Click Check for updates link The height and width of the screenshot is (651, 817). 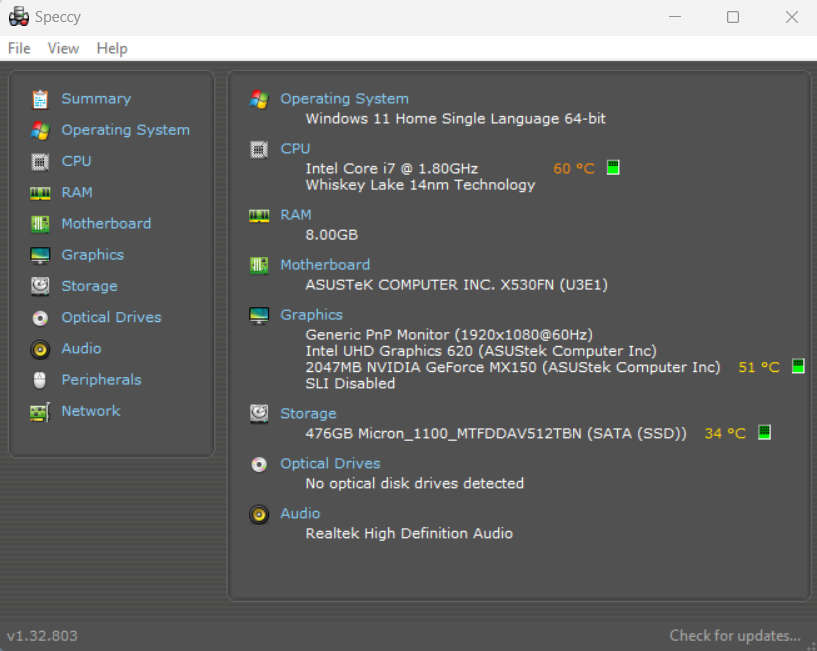pos(734,636)
